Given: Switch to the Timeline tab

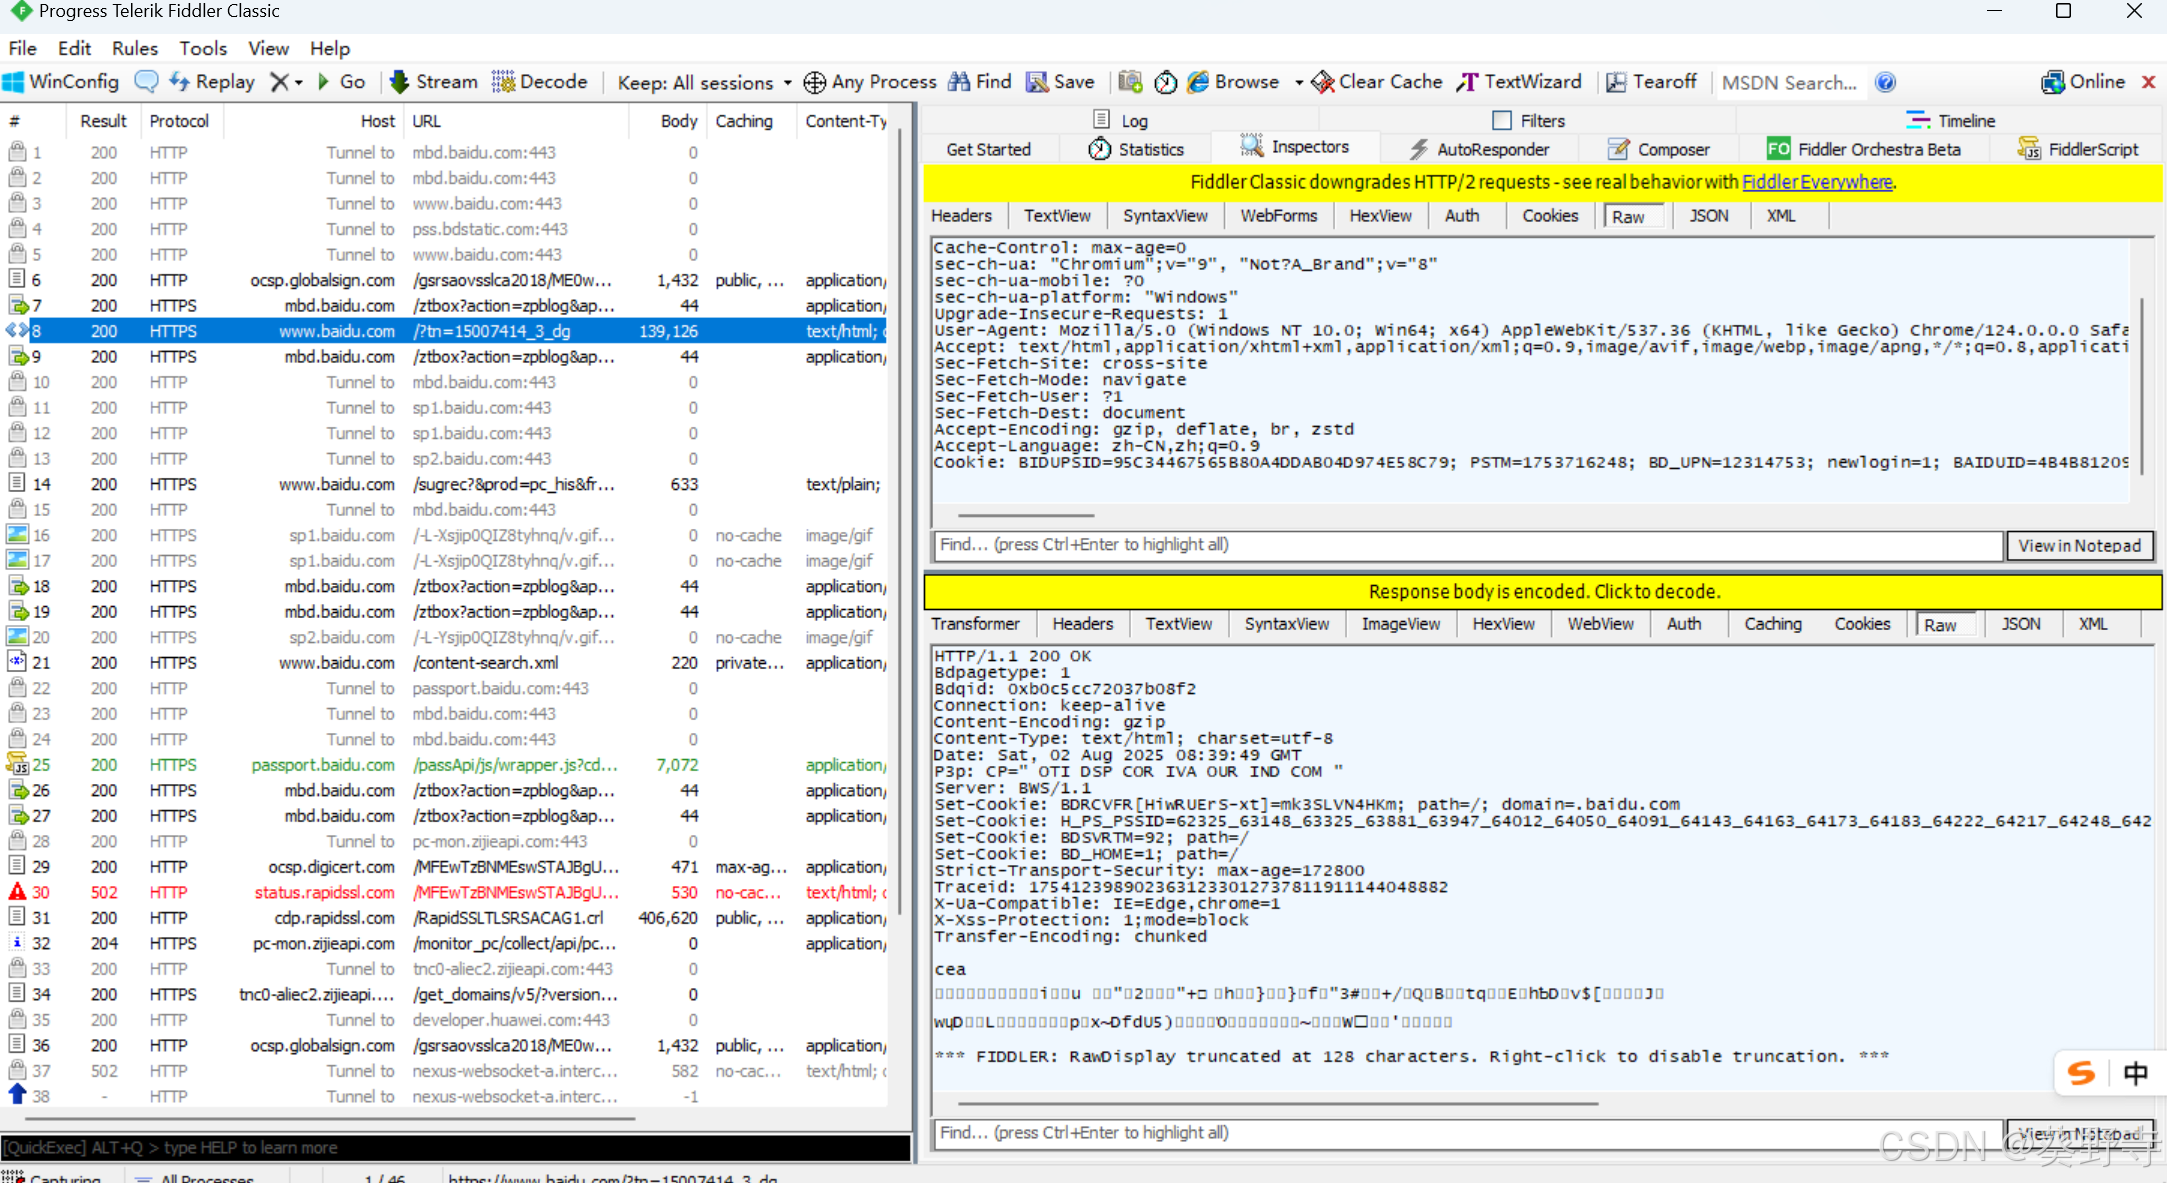Looking at the screenshot, I should 1951,120.
